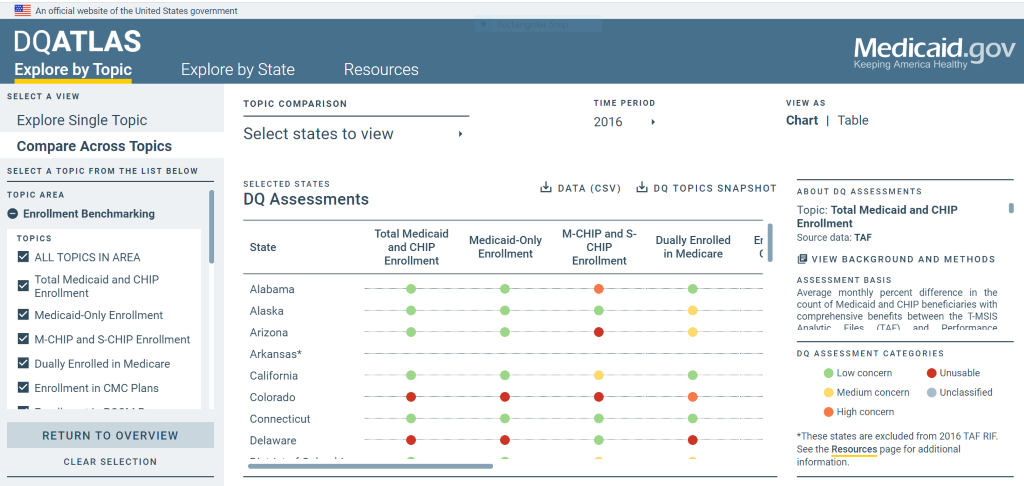Click the table horizontal scrollbar
Viewport: 1024px width, 486px height.
370,466
